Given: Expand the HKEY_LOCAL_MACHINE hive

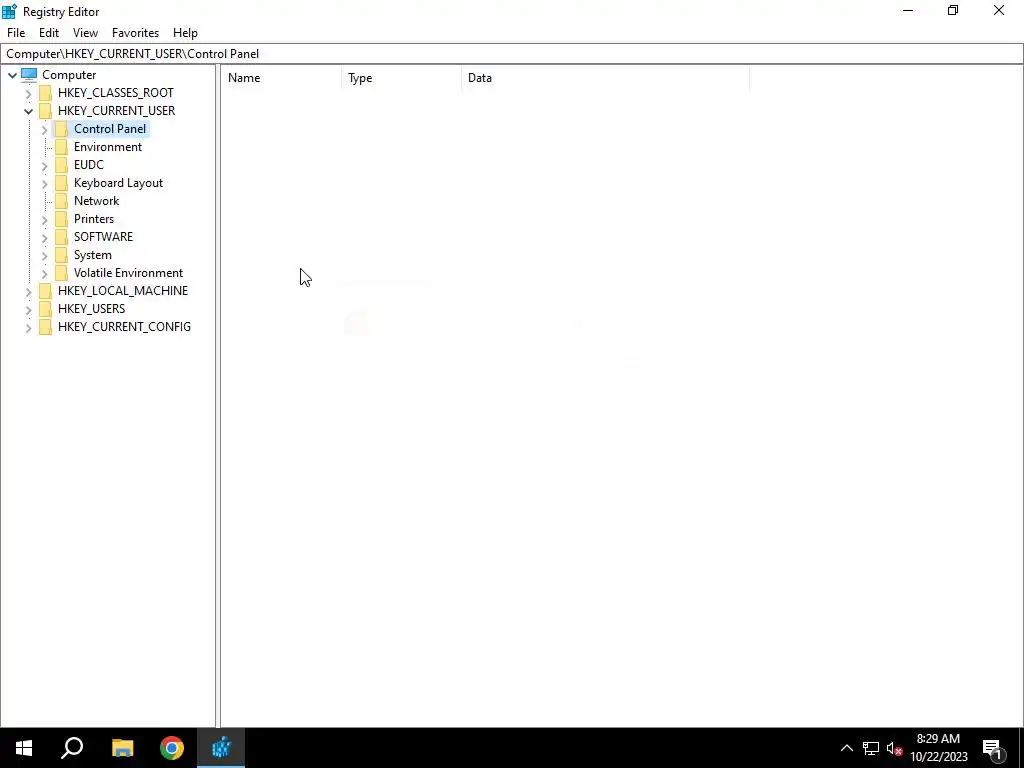Looking at the screenshot, I should pos(28,291).
